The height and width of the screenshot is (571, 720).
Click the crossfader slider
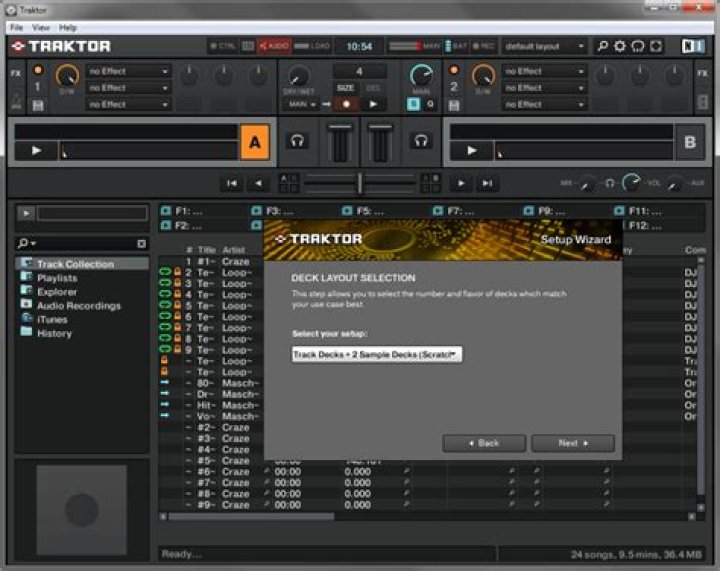pyautogui.click(x=360, y=183)
